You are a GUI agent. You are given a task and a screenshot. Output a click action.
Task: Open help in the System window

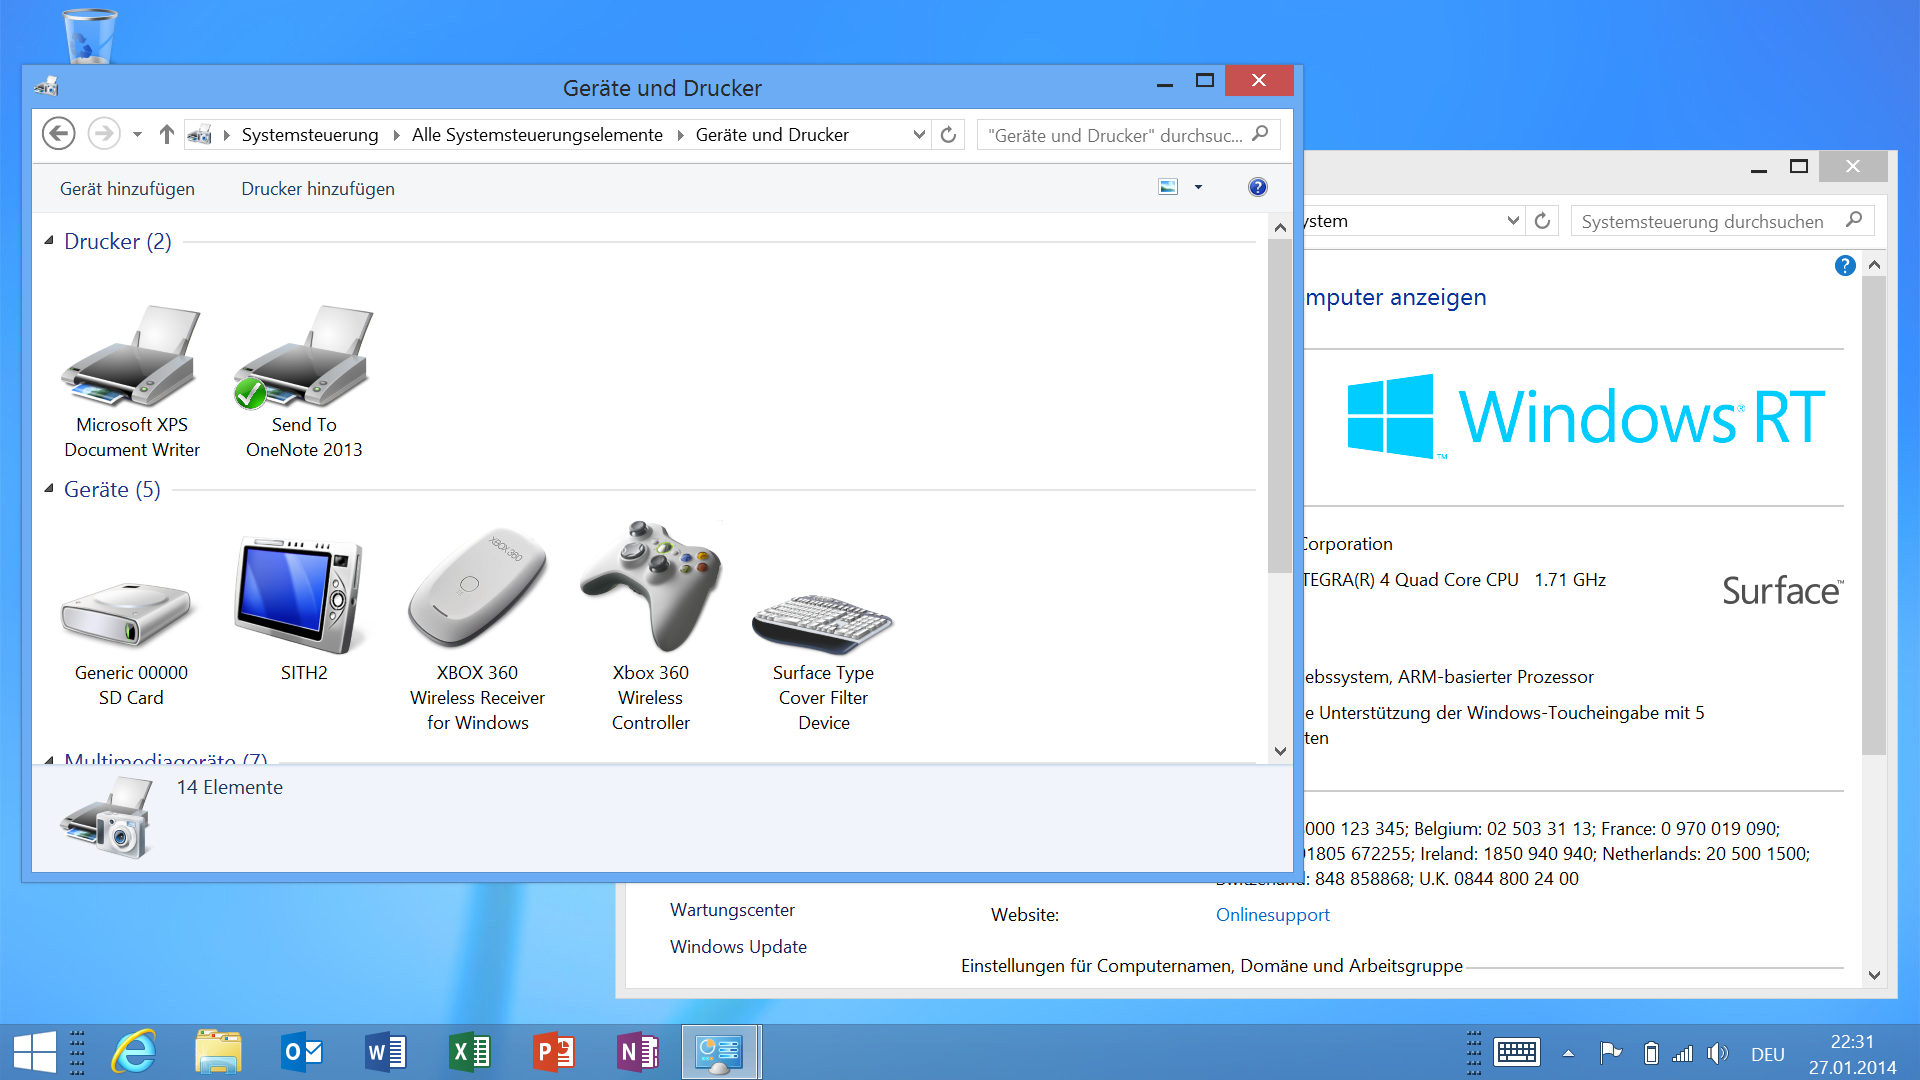tap(1845, 265)
